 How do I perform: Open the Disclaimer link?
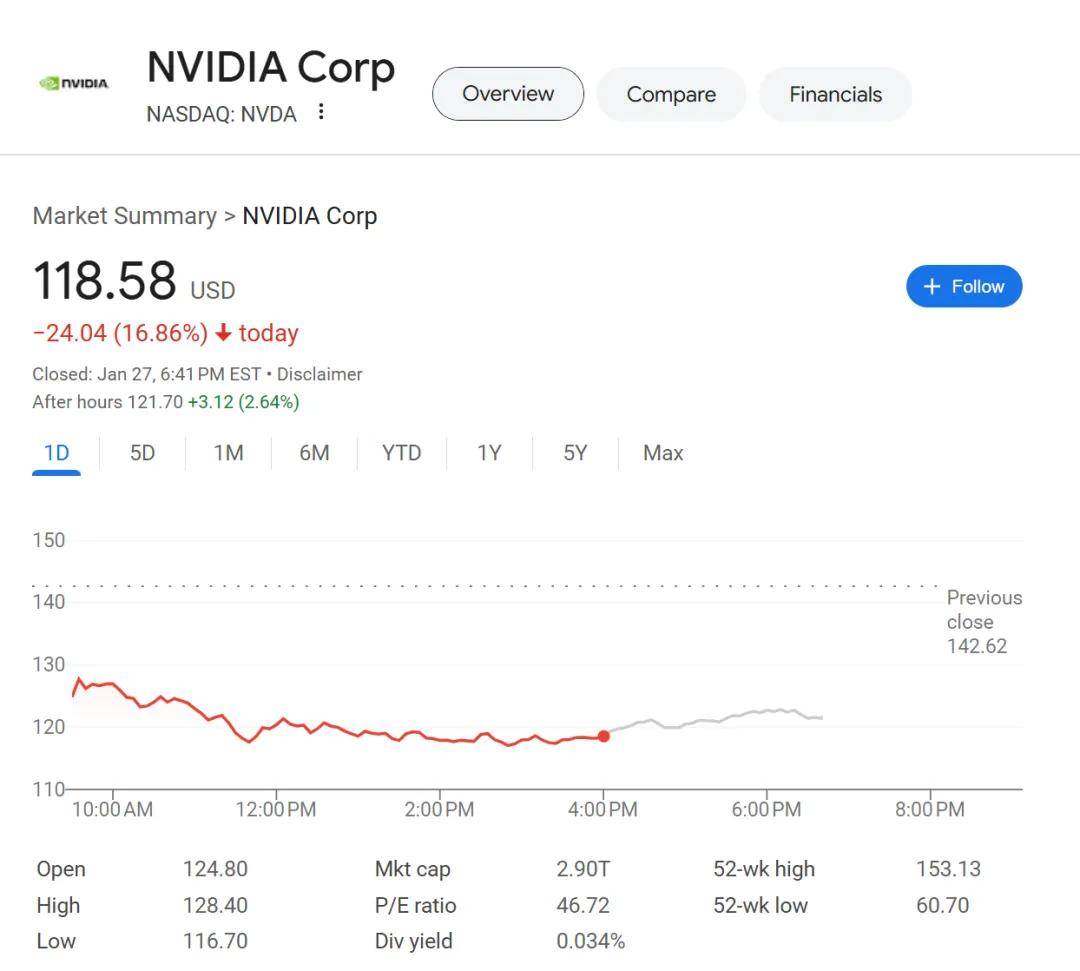coord(321,373)
